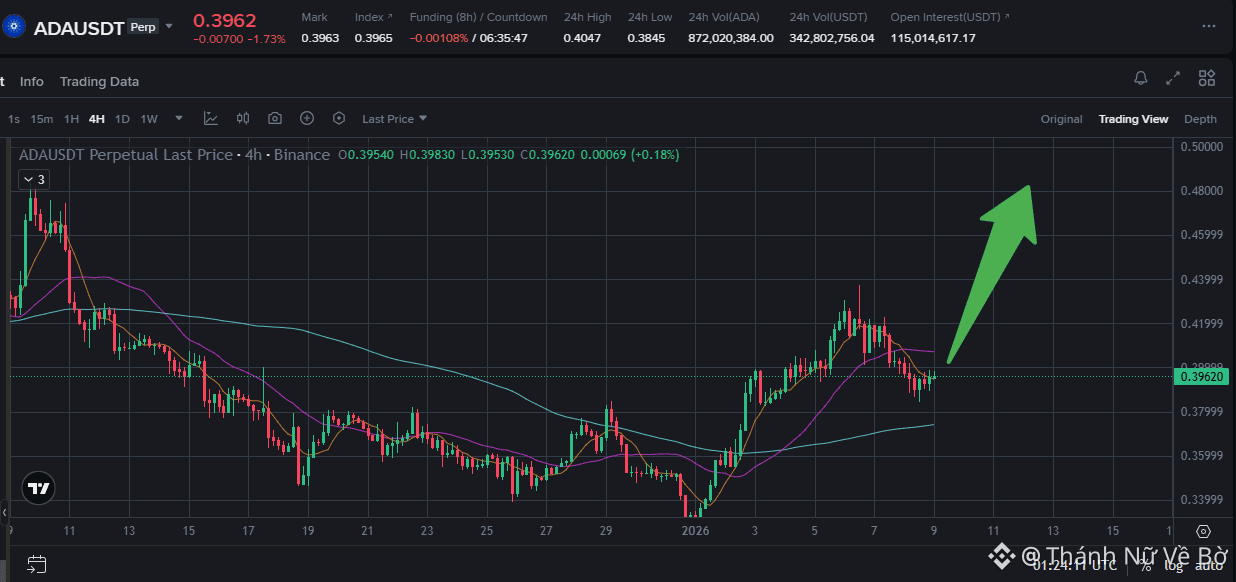The width and height of the screenshot is (1236, 582).
Task: Click the funding rate -0.00108%
Action: click(x=441, y=38)
